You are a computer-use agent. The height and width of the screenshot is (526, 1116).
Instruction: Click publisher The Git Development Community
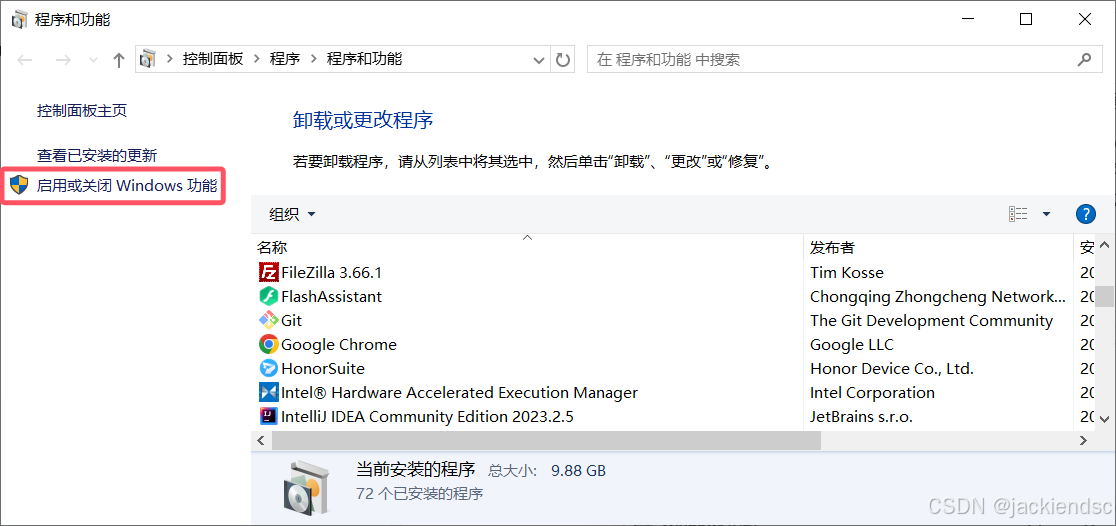(x=931, y=320)
